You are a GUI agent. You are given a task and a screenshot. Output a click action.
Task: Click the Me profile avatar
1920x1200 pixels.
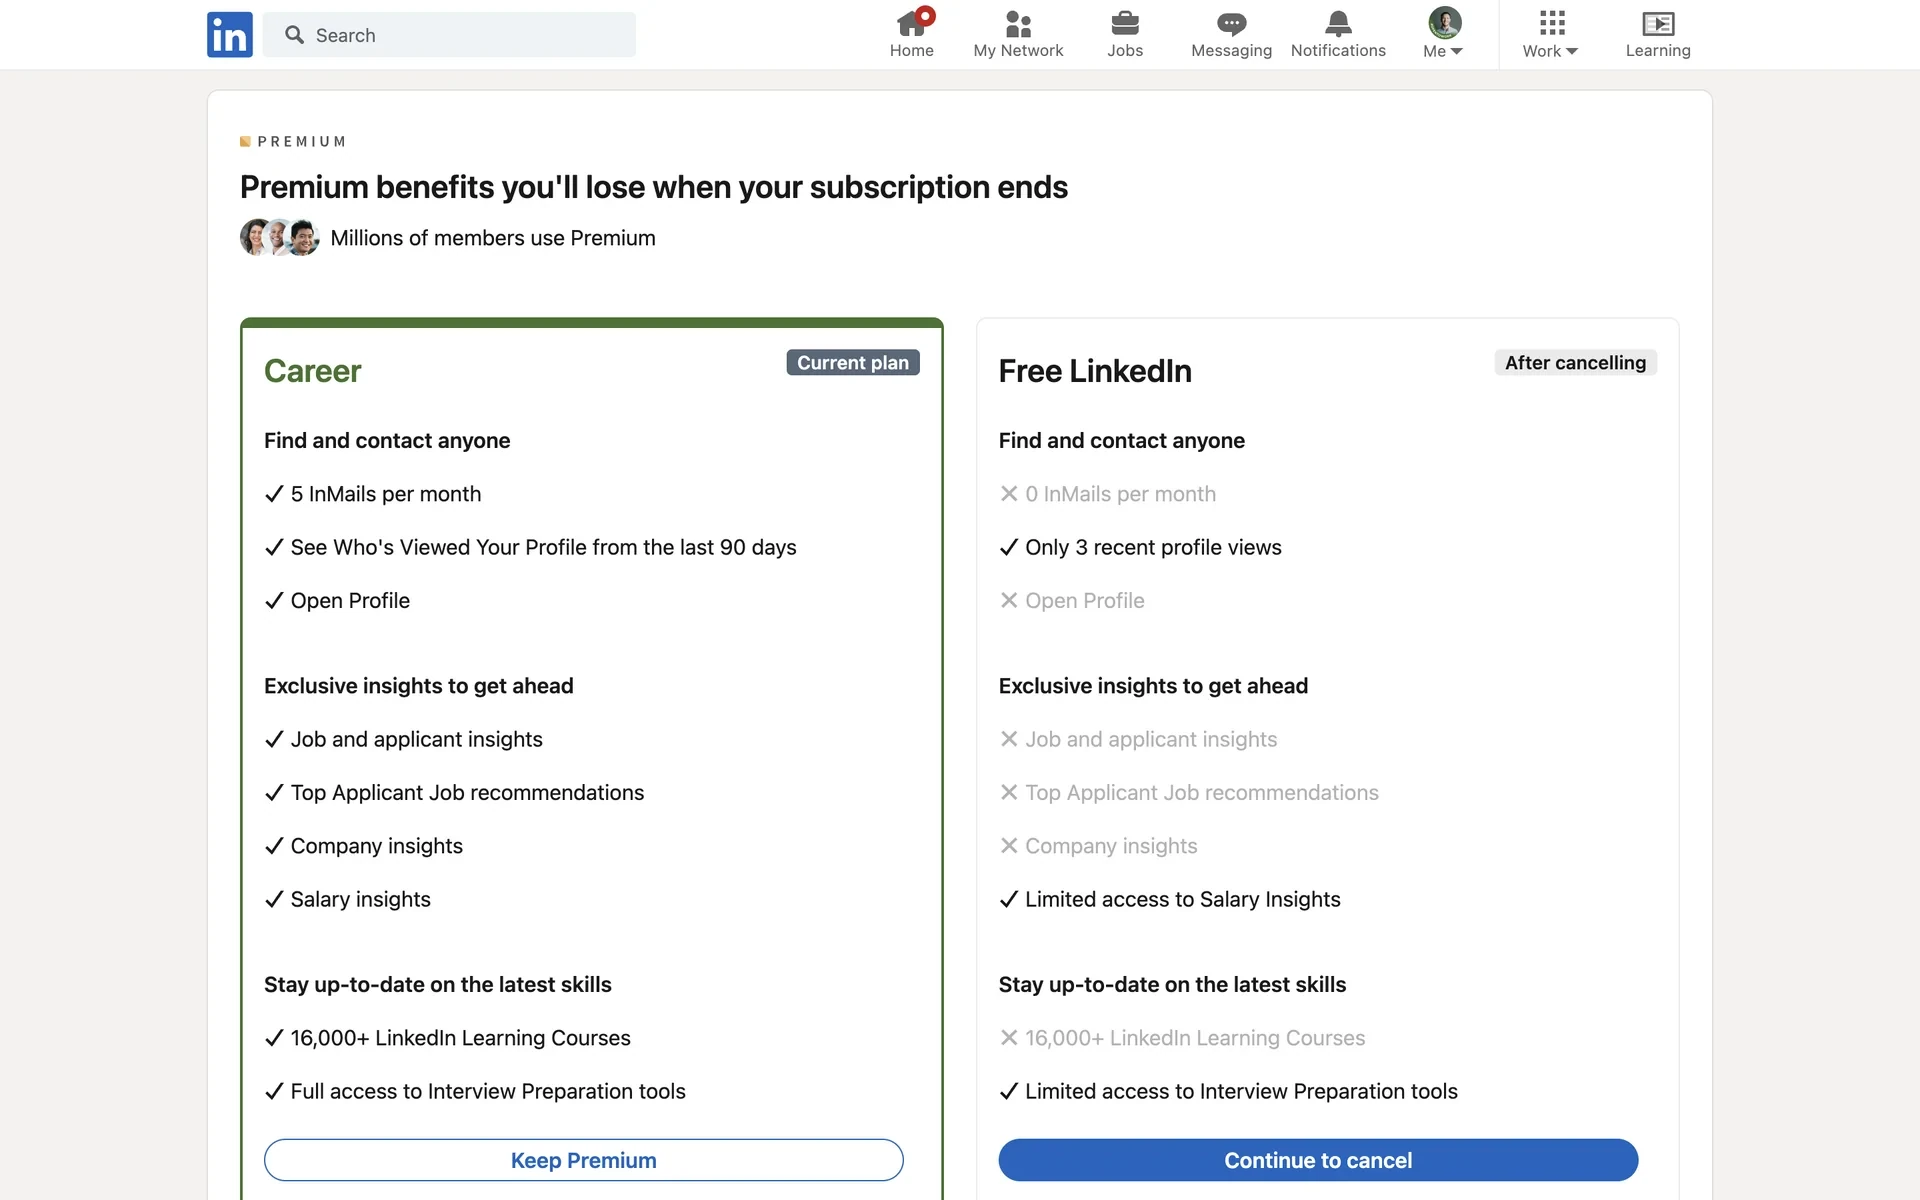[1444, 22]
